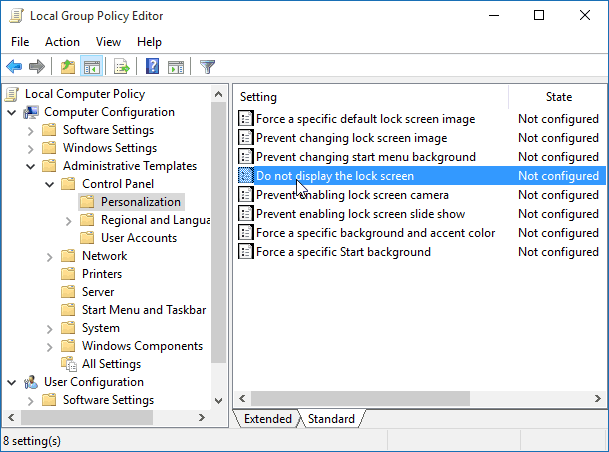Select User Accounts in the tree

pyautogui.click(x=139, y=238)
